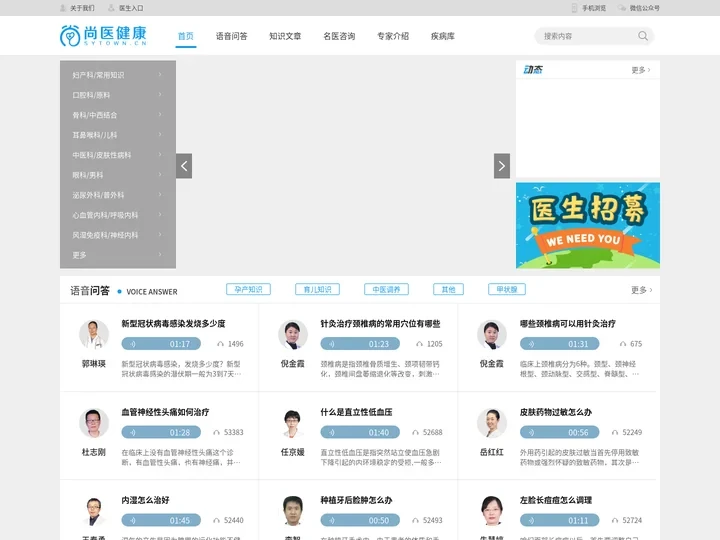The width and height of the screenshot is (720, 540).
Task: Play 左脸长痘痘怎么调理 audio 01:11
Action: coord(559,520)
